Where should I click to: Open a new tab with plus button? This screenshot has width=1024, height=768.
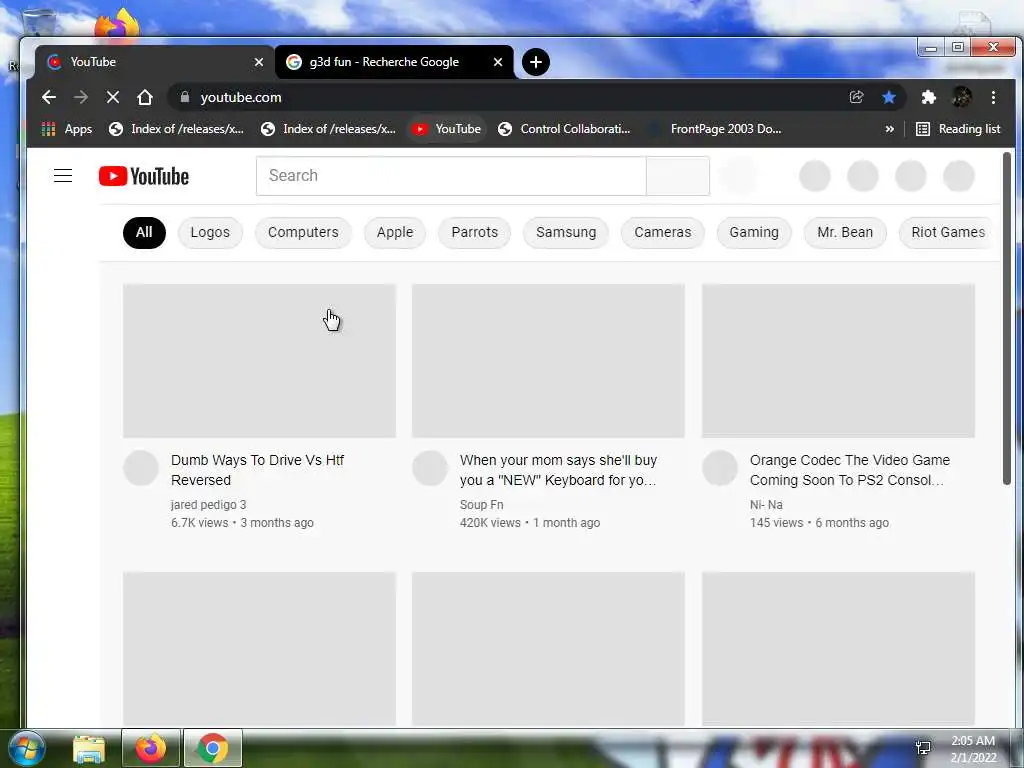pyautogui.click(x=536, y=62)
